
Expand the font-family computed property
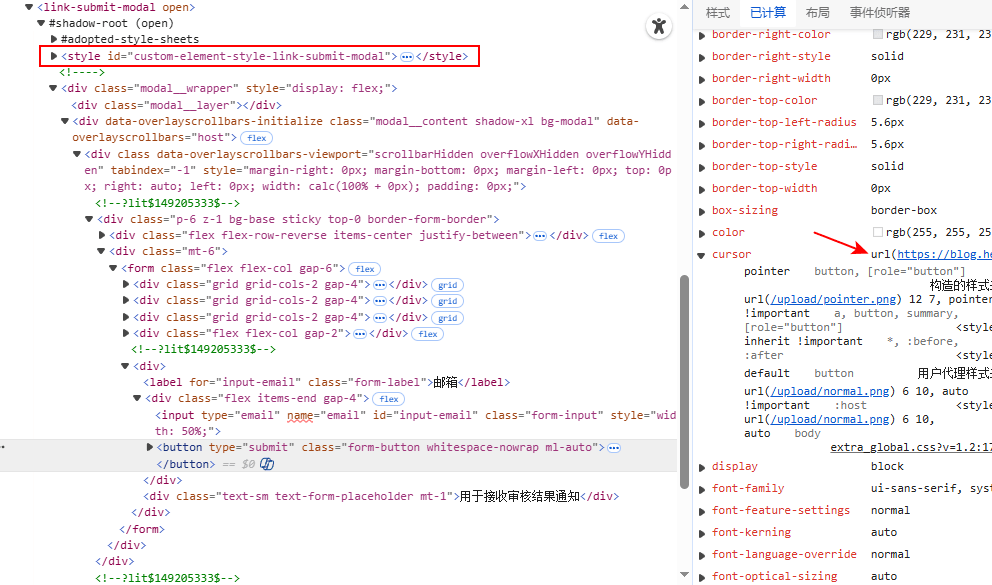pos(702,489)
